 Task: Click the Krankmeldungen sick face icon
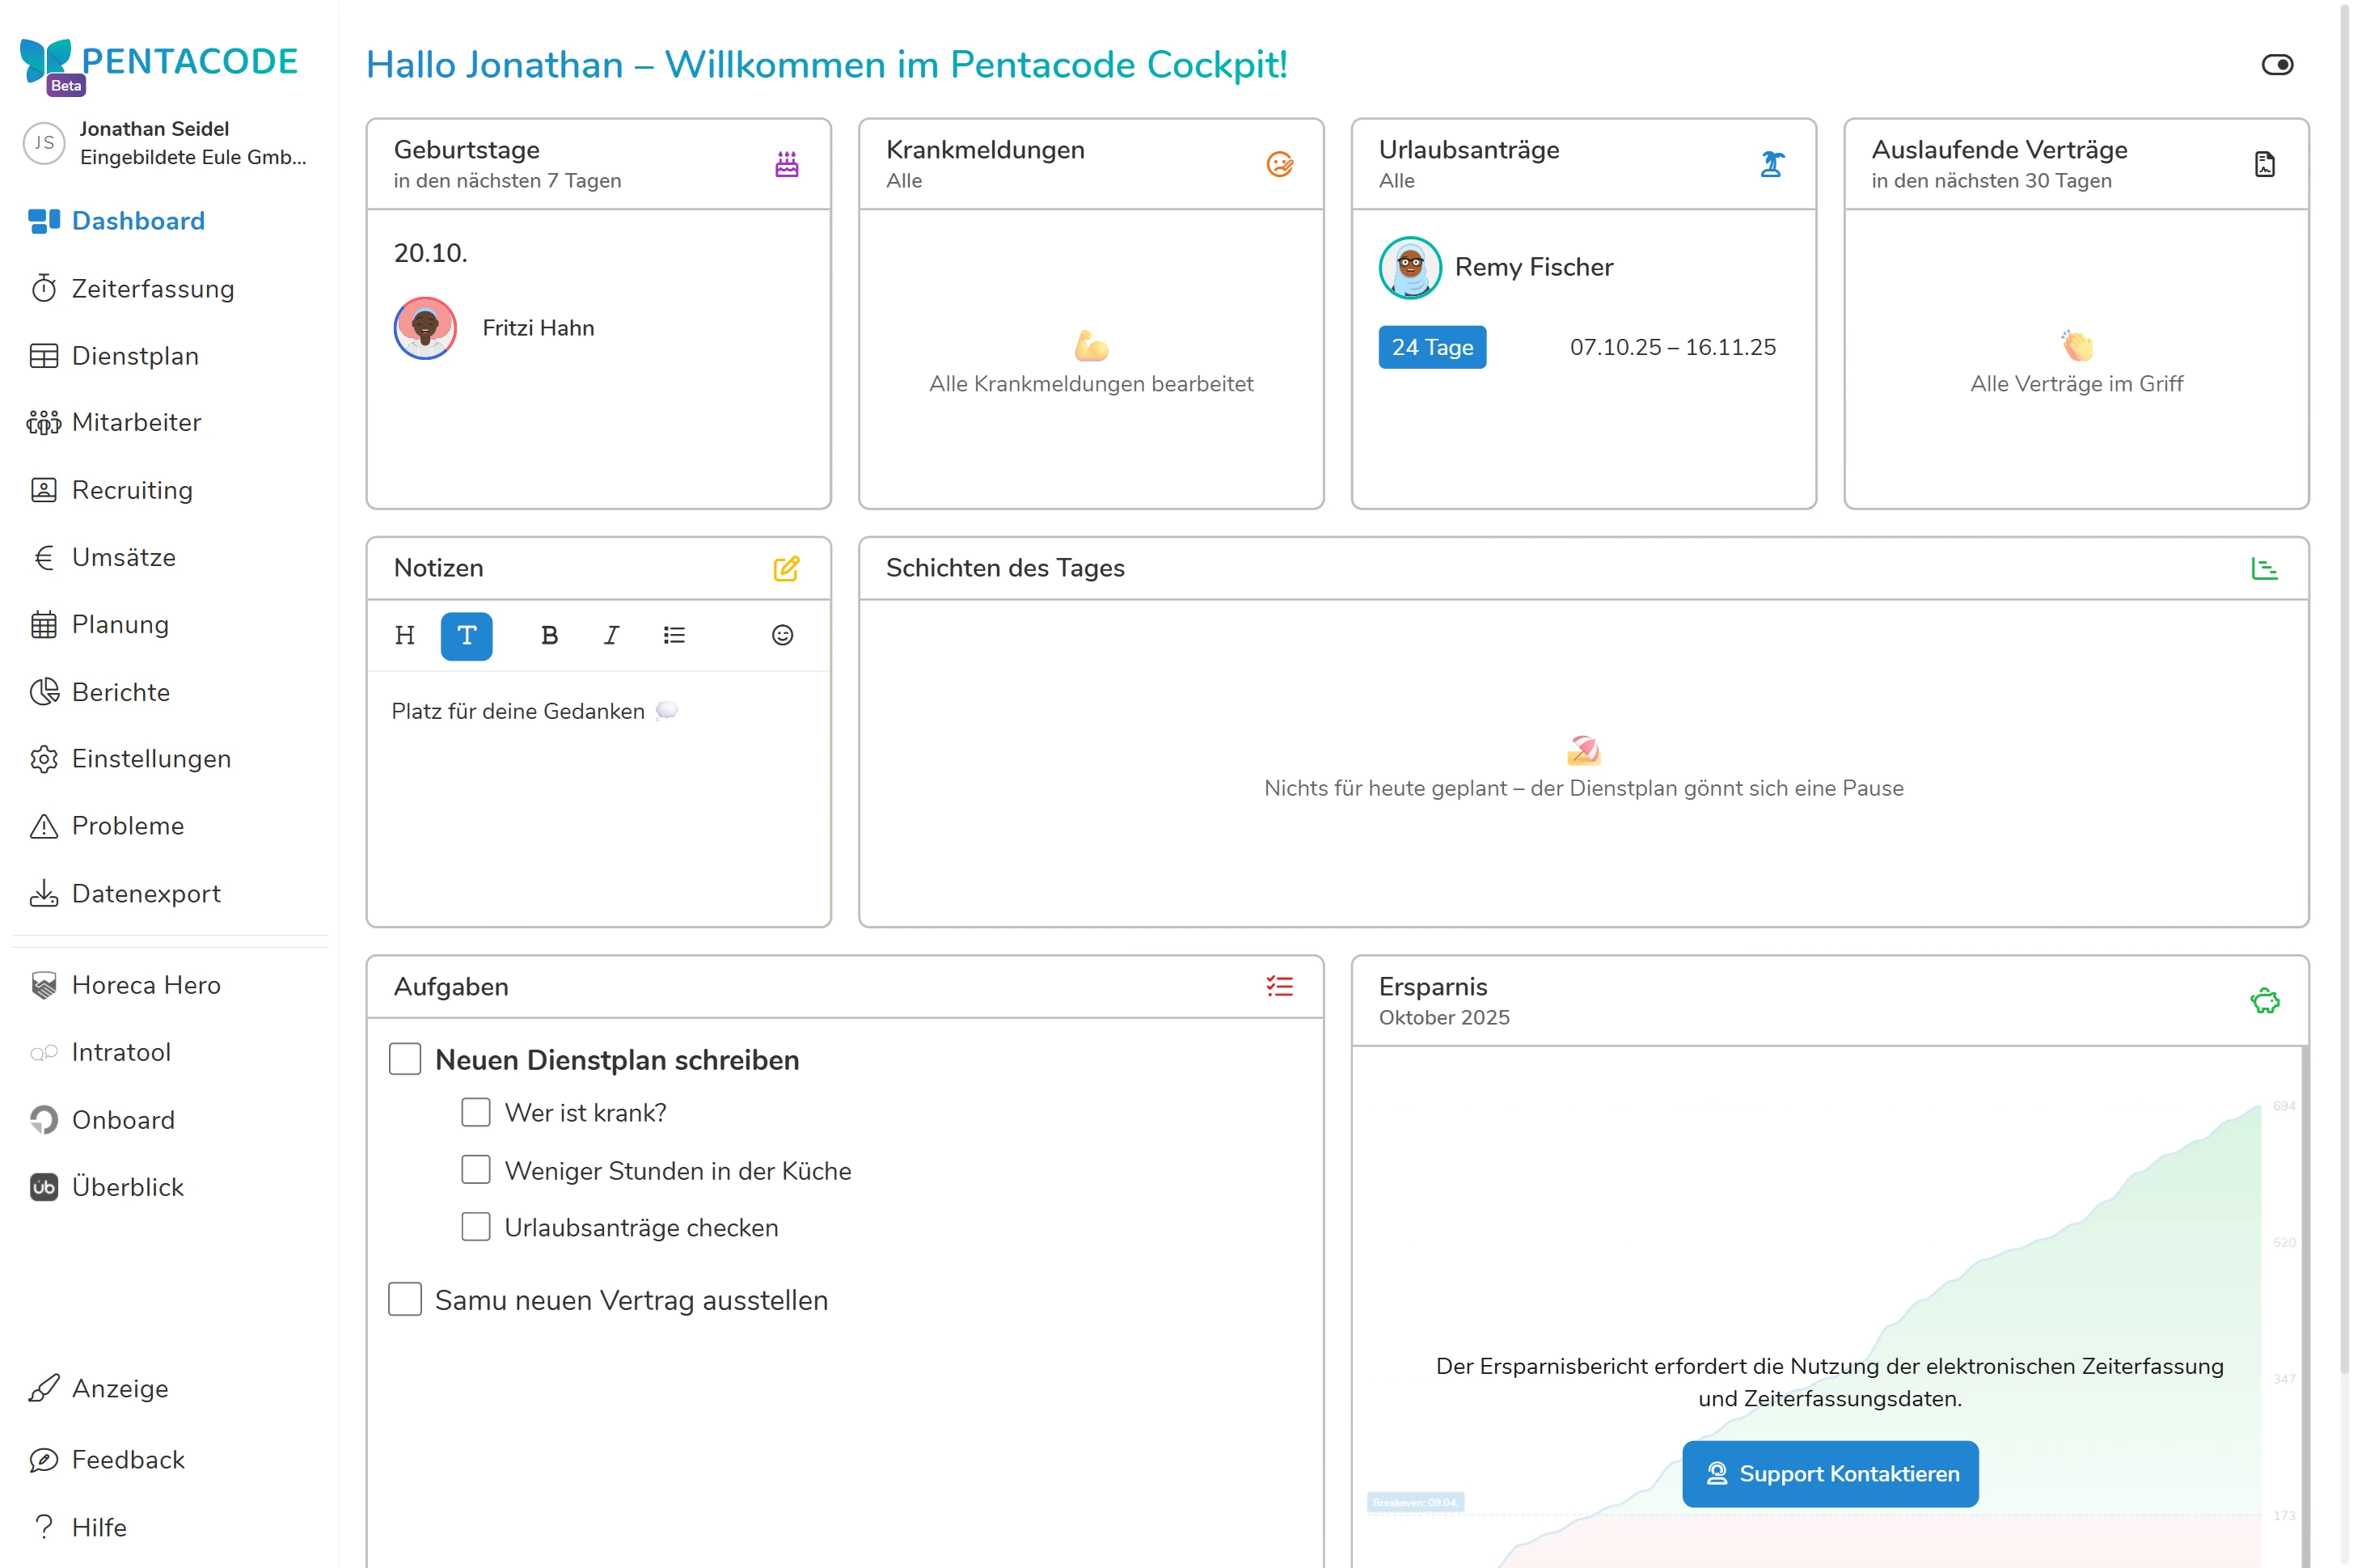(1280, 163)
